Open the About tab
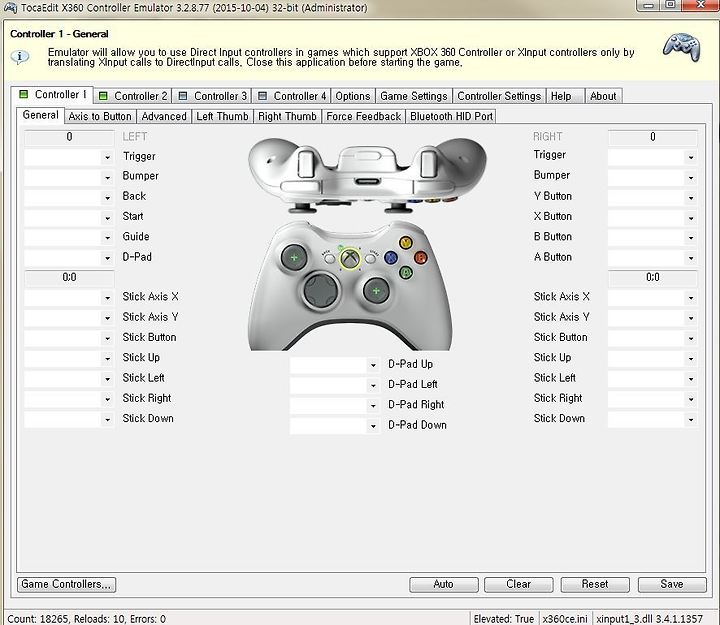Image resolution: width=720 pixels, height=625 pixels. [x=603, y=96]
